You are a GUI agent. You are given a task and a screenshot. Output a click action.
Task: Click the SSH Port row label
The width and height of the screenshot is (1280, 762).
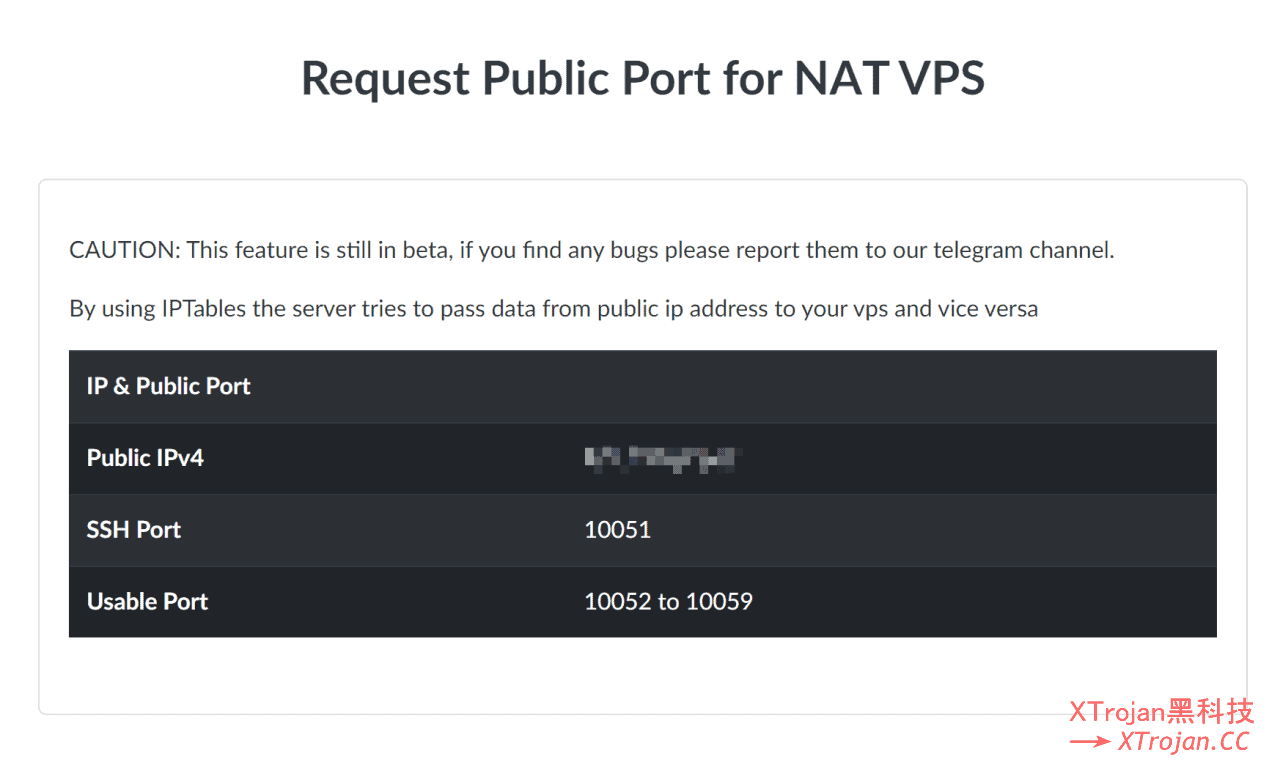(x=133, y=530)
